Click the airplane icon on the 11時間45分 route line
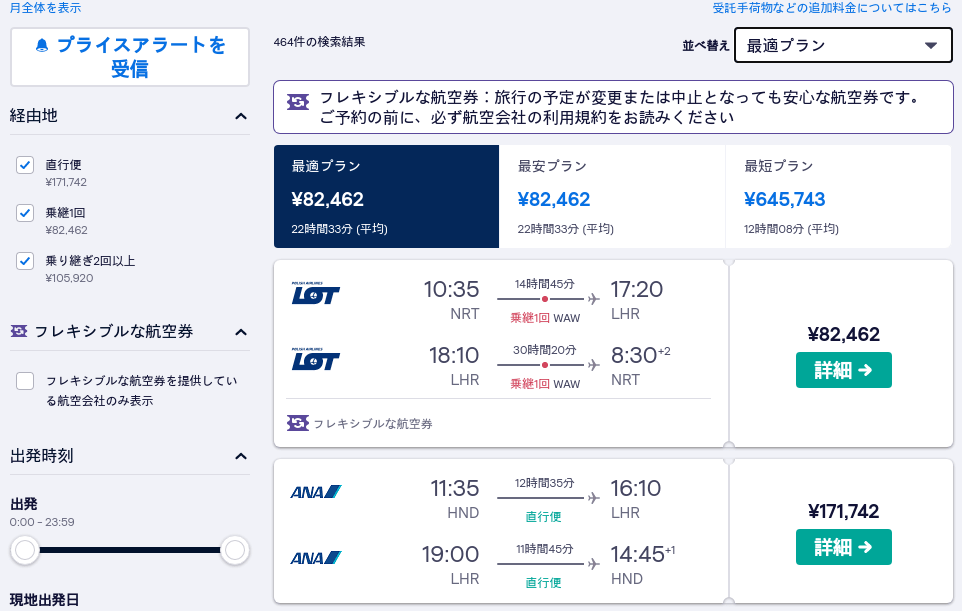The image size is (962, 611). 593,564
